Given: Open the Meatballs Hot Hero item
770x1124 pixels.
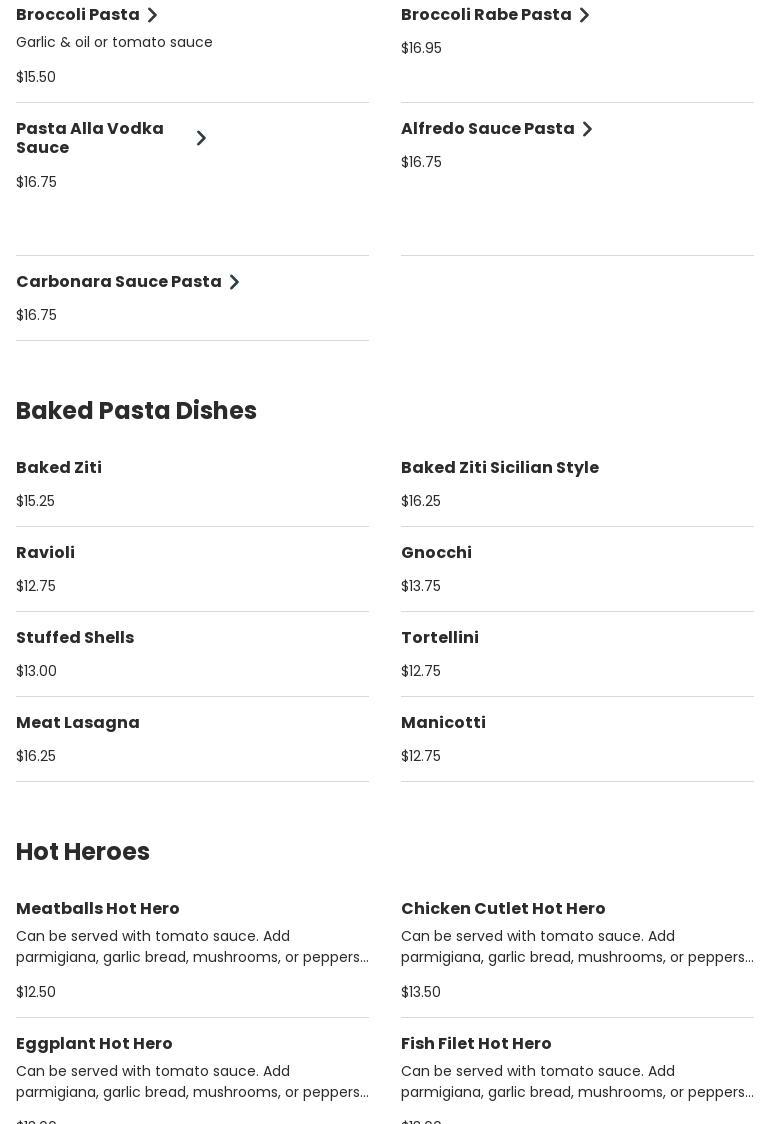Looking at the screenshot, I should pyautogui.click(x=98, y=909).
